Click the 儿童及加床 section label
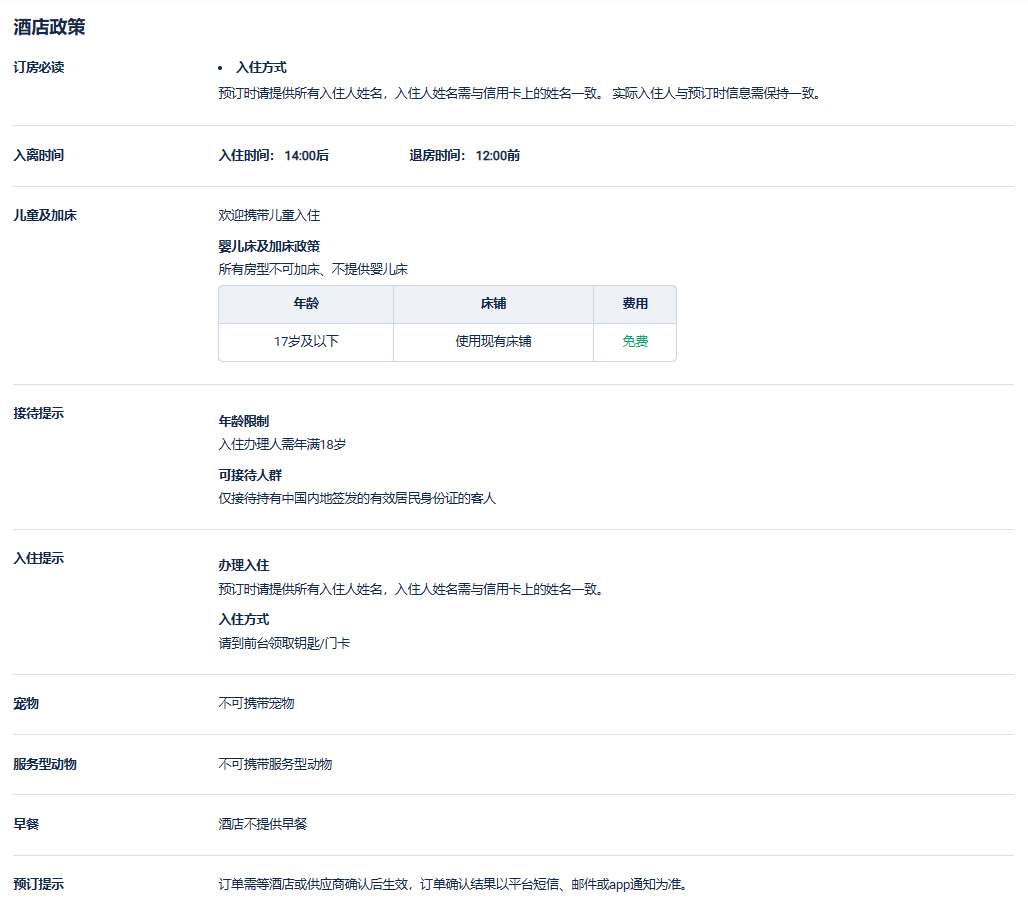 pyautogui.click(x=45, y=216)
